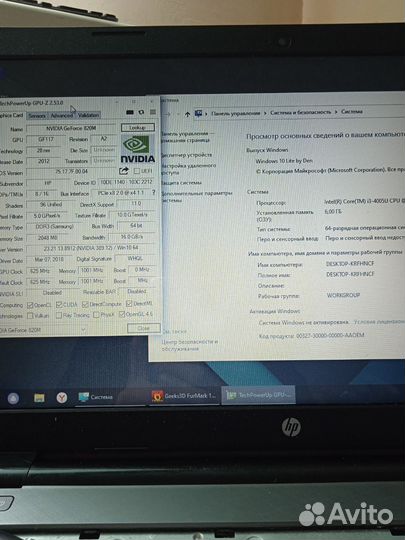Image resolution: width=405 pixels, height=540 pixels.
Task: Toggle the DirectML checkbox
Action: coord(129,304)
